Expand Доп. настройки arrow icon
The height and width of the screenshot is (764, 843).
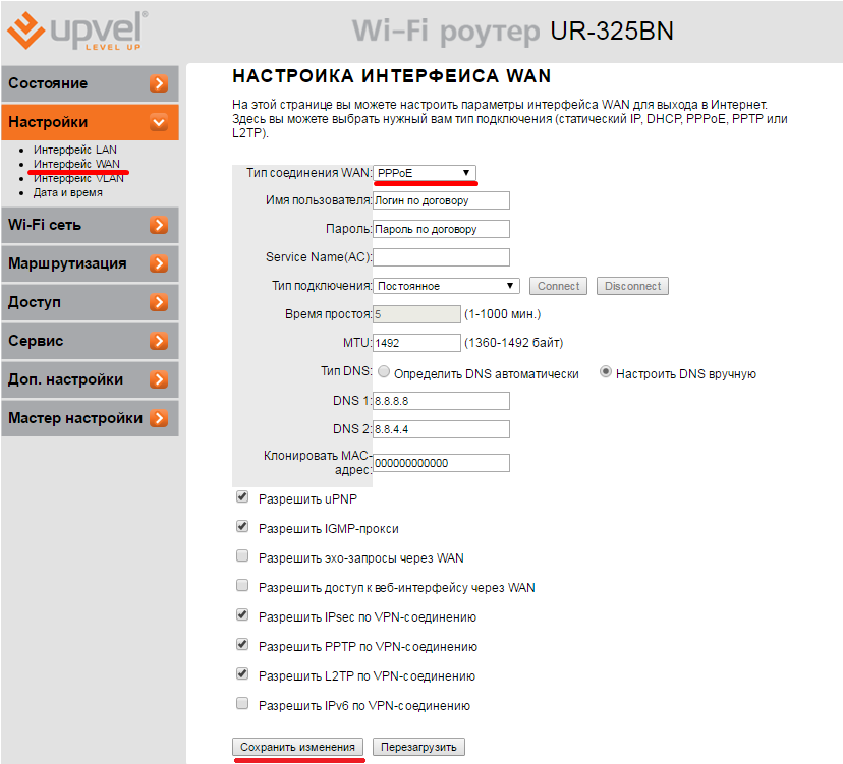click(158, 380)
